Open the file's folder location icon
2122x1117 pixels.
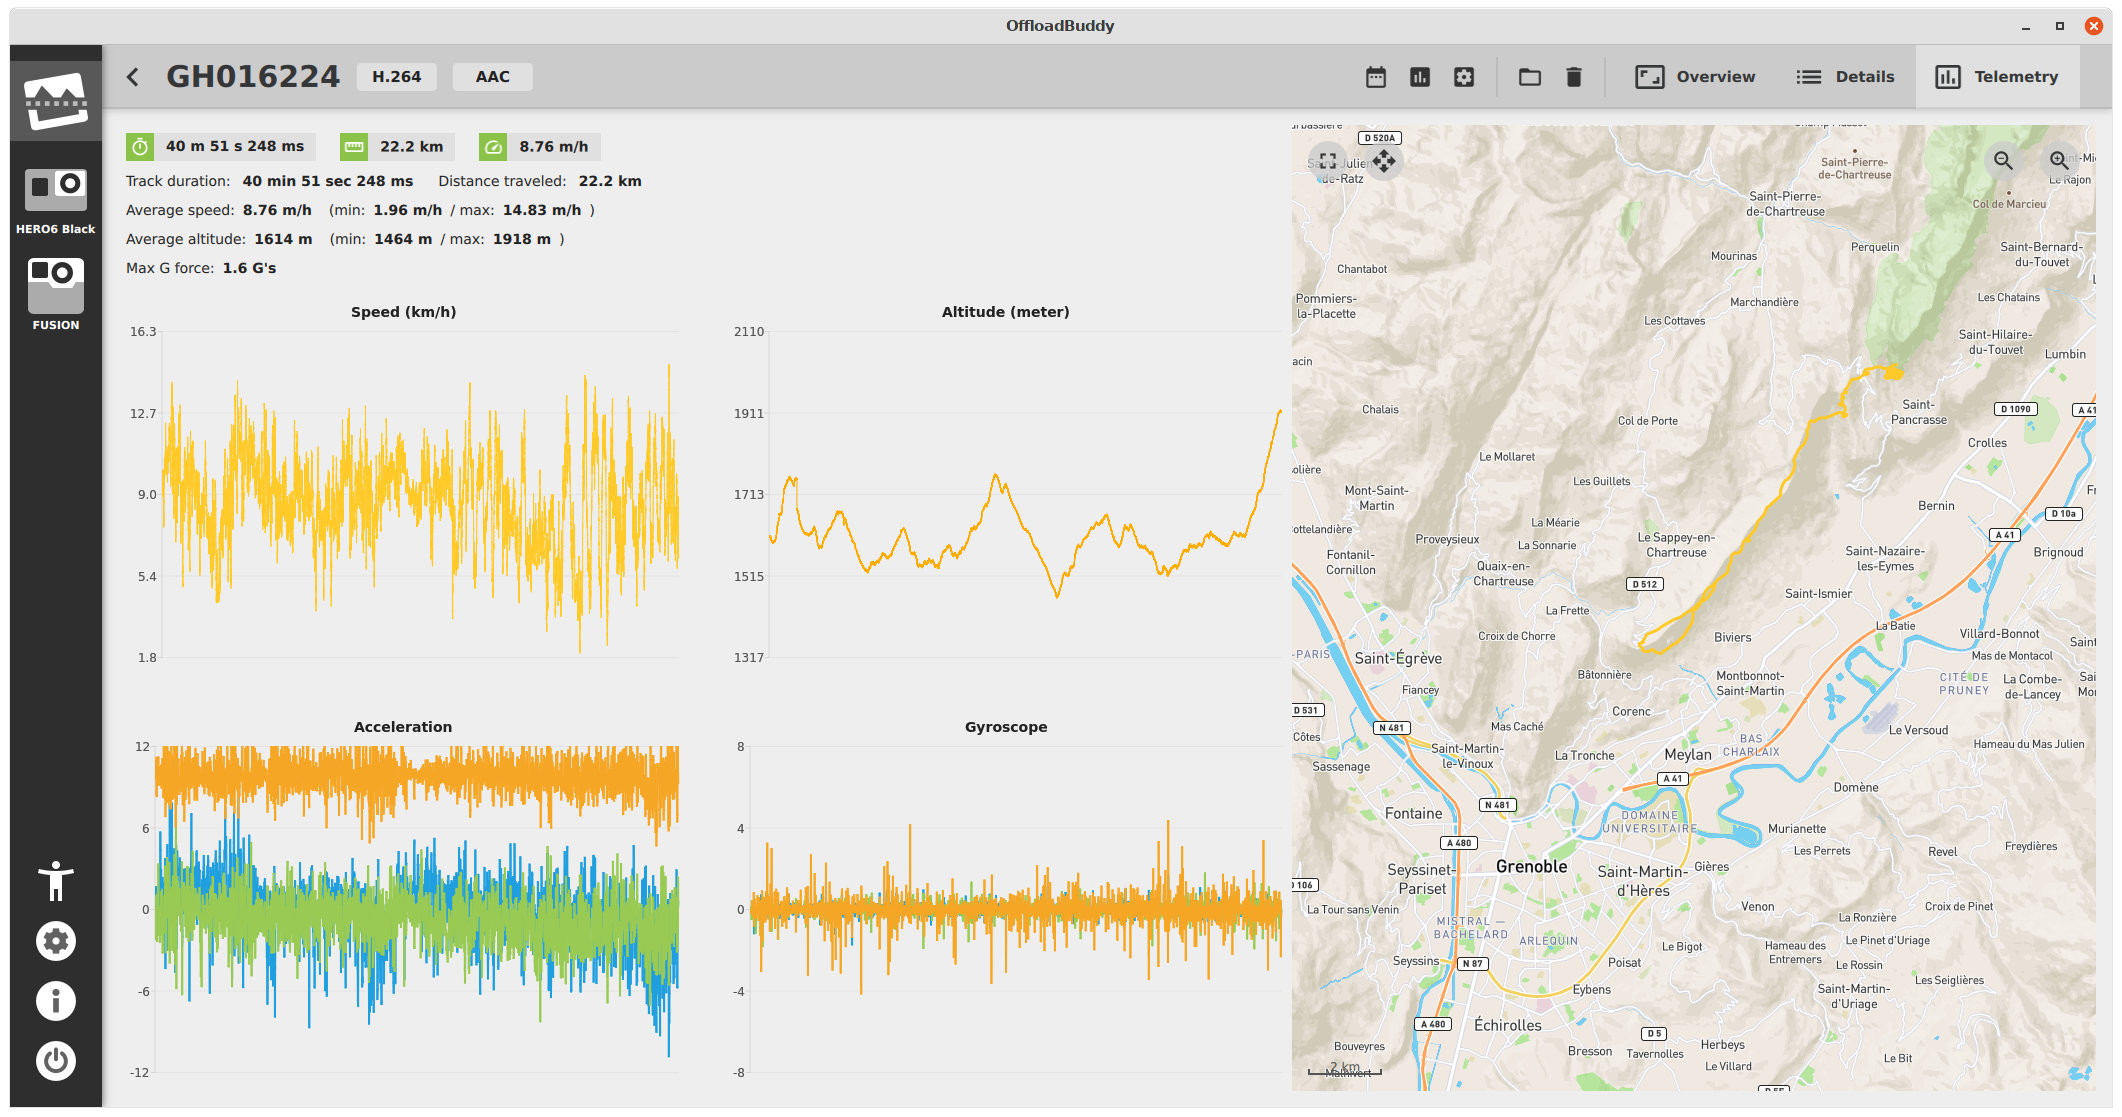pyautogui.click(x=1530, y=77)
